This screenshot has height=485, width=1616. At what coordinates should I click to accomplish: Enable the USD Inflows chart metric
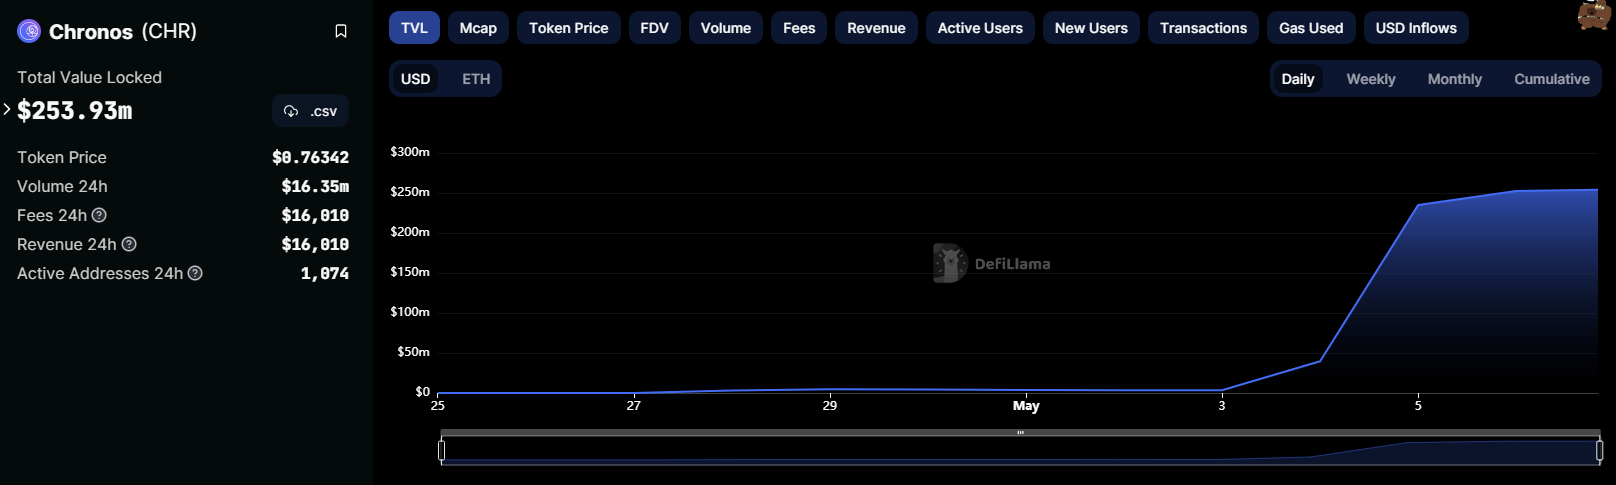1416,28
